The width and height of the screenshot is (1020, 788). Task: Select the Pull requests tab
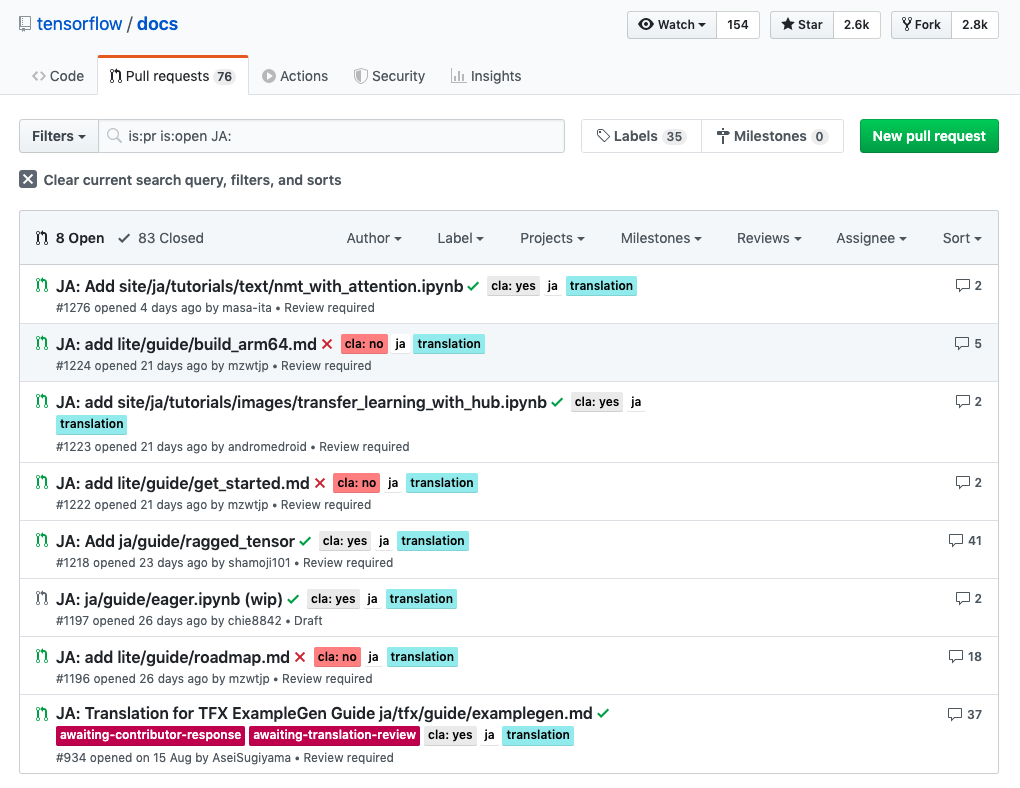tap(172, 76)
